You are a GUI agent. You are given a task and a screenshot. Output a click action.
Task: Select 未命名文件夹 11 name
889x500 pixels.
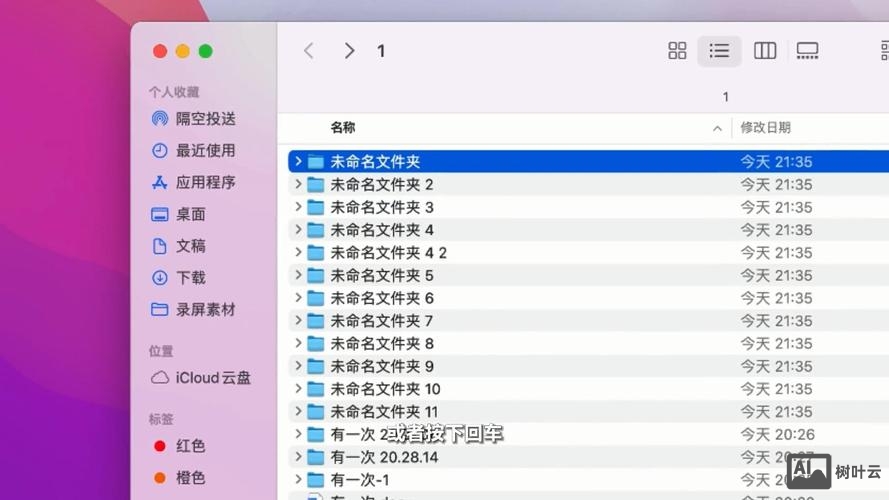click(384, 411)
